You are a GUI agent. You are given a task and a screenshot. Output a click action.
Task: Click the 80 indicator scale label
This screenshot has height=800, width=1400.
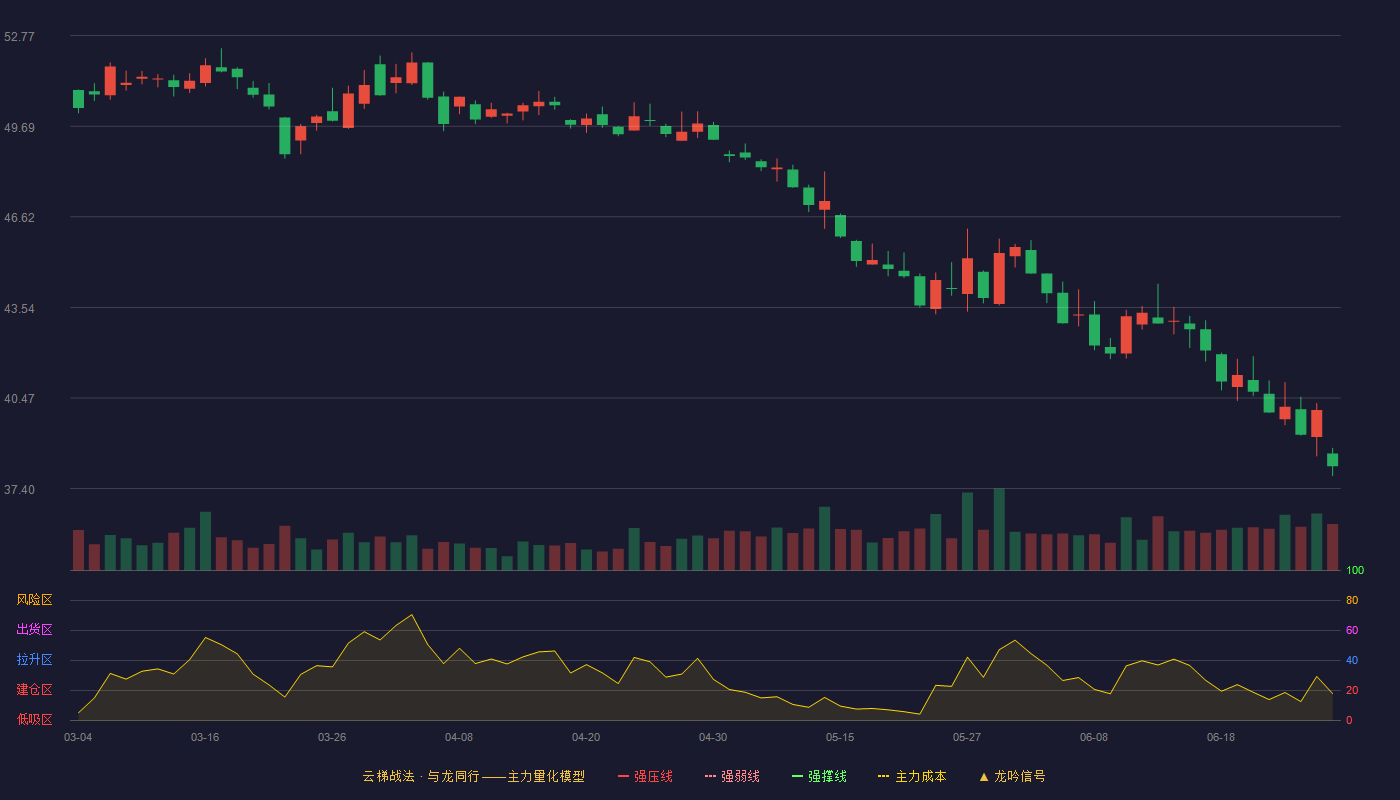[x=1352, y=600]
